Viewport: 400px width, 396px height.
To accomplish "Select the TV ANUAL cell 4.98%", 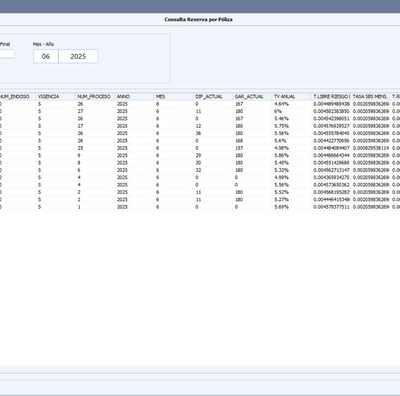I will (x=281, y=148).
